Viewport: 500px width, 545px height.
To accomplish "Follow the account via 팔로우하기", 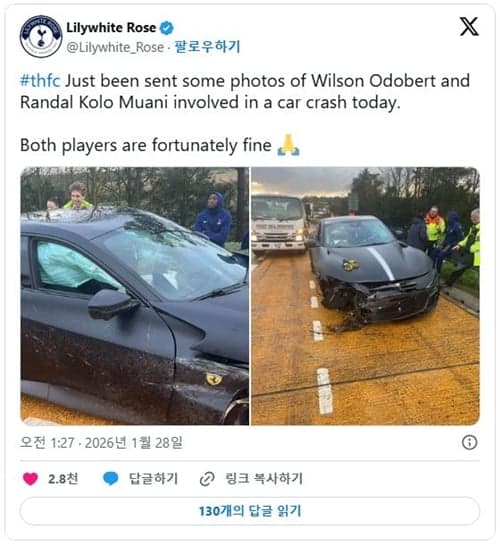I will coord(207,47).
